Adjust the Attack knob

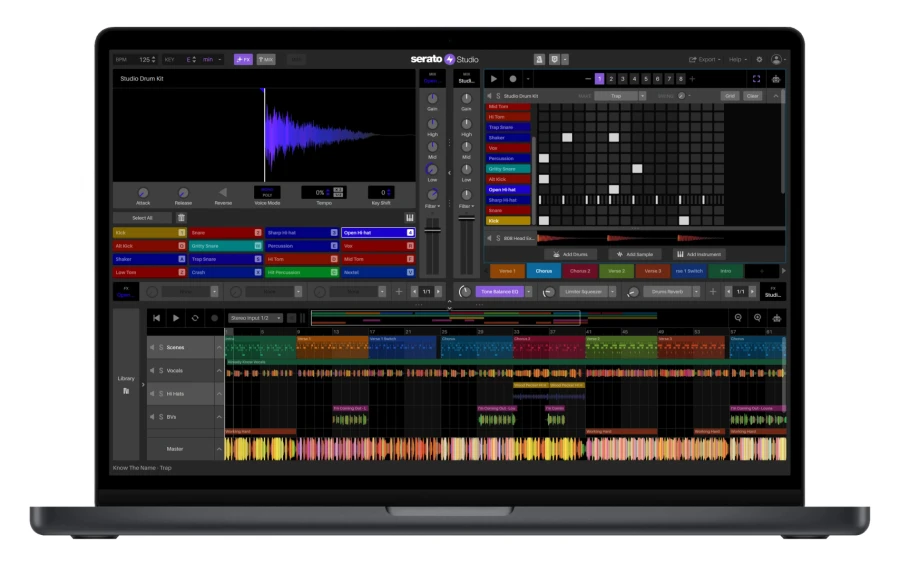pyautogui.click(x=143, y=193)
